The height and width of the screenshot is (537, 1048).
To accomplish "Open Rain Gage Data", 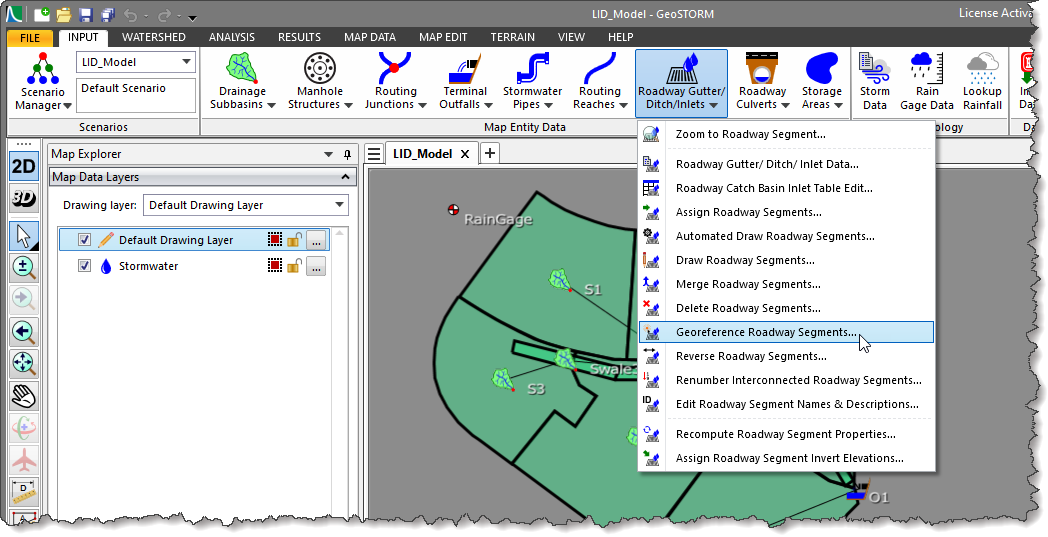I will [x=926, y=81].
